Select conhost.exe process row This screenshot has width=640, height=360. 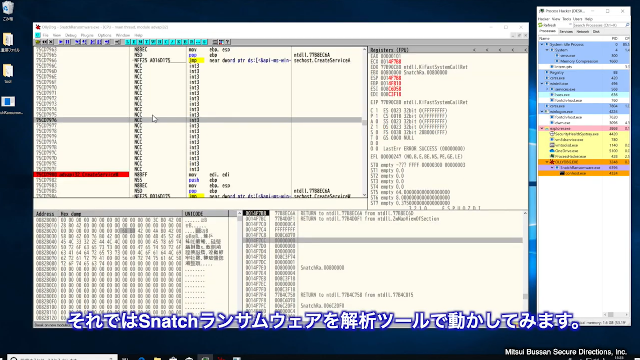584,173
